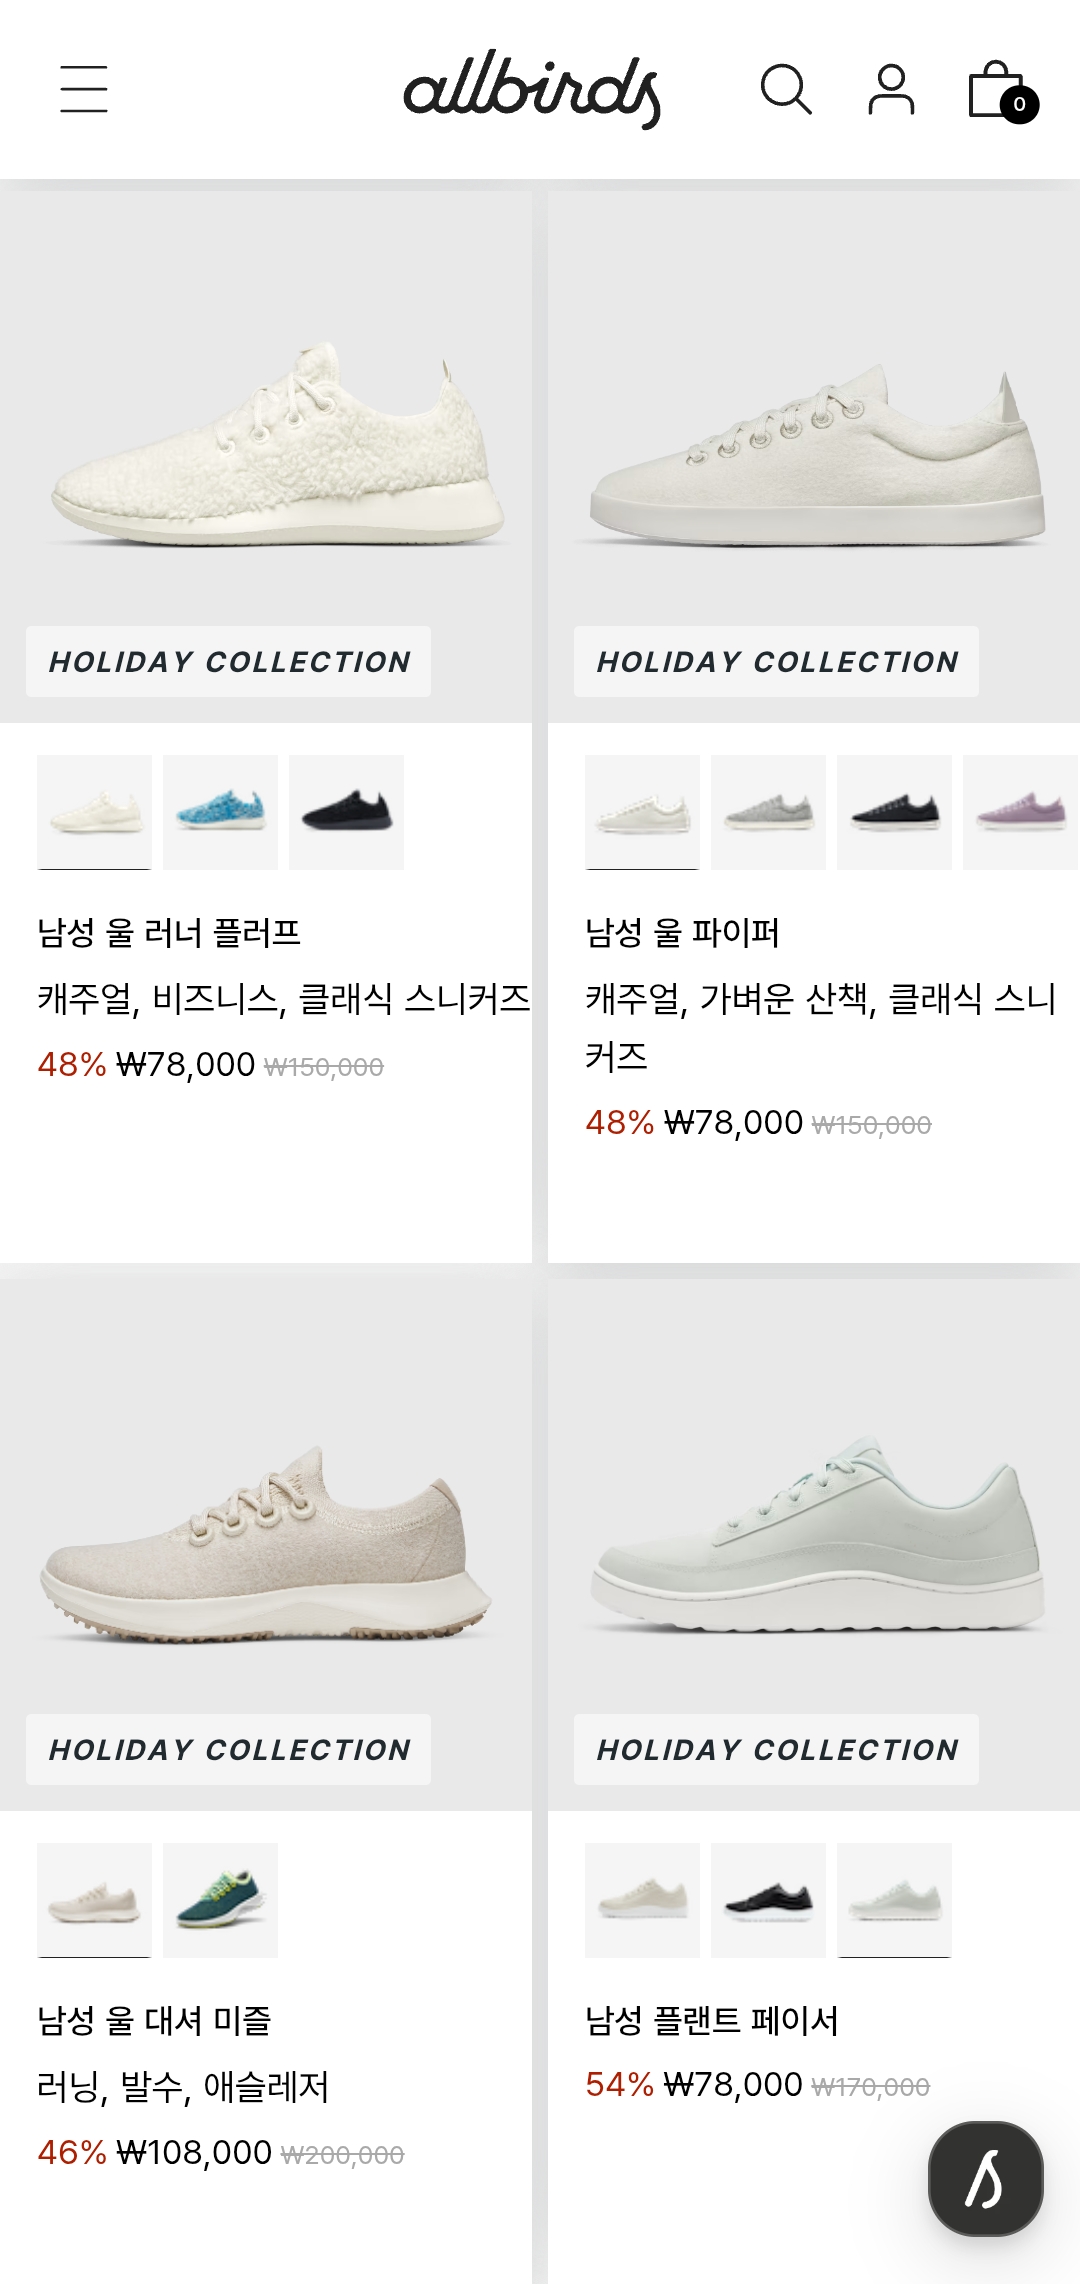Image resolution: width=1080 pixels, height=2284 pixels.
Task: Open the shopping bag cart icon
Action: tap(1003, 91)
